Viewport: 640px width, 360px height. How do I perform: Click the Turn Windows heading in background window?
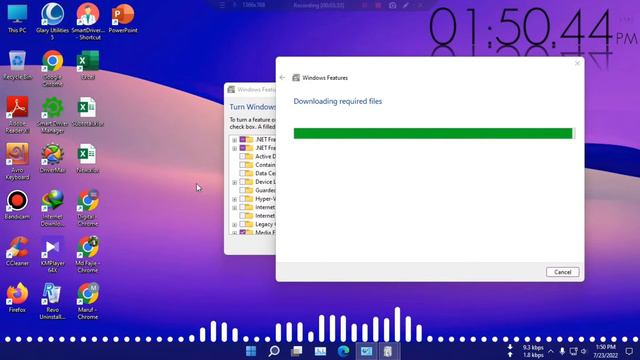point(253,107)
